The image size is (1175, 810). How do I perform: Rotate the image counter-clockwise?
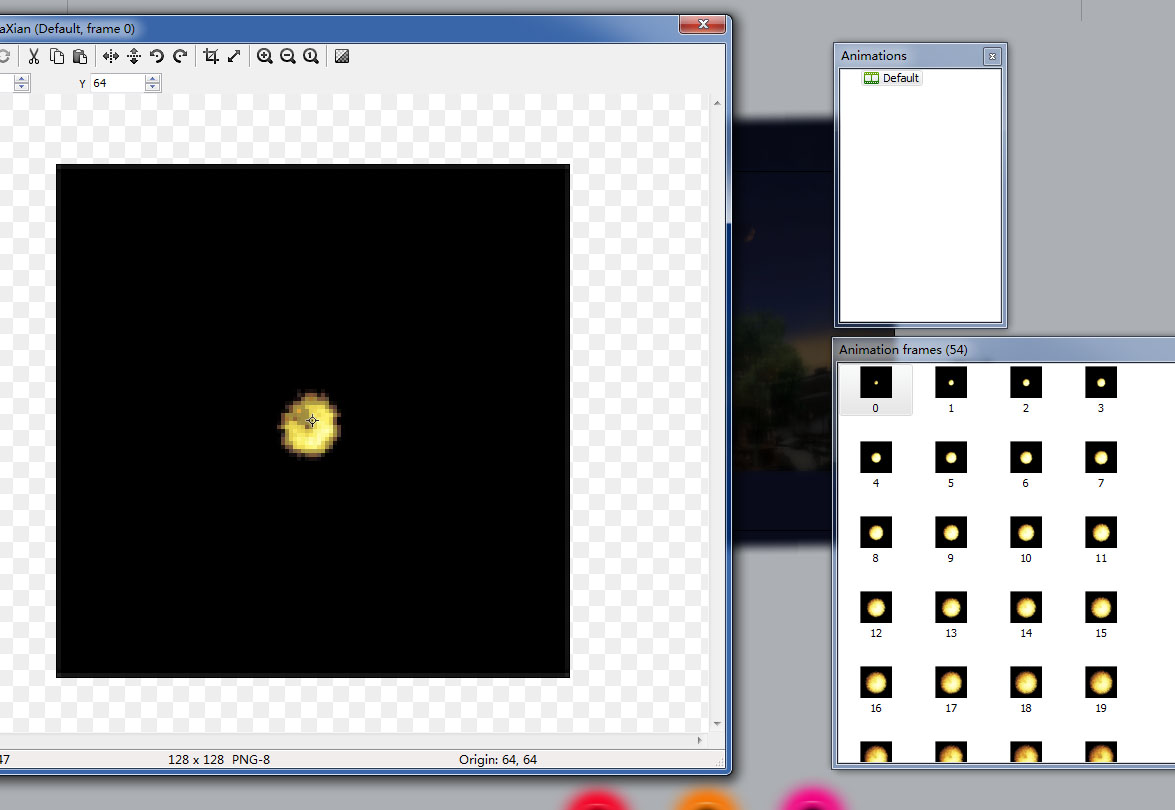(x=157, y=57)
